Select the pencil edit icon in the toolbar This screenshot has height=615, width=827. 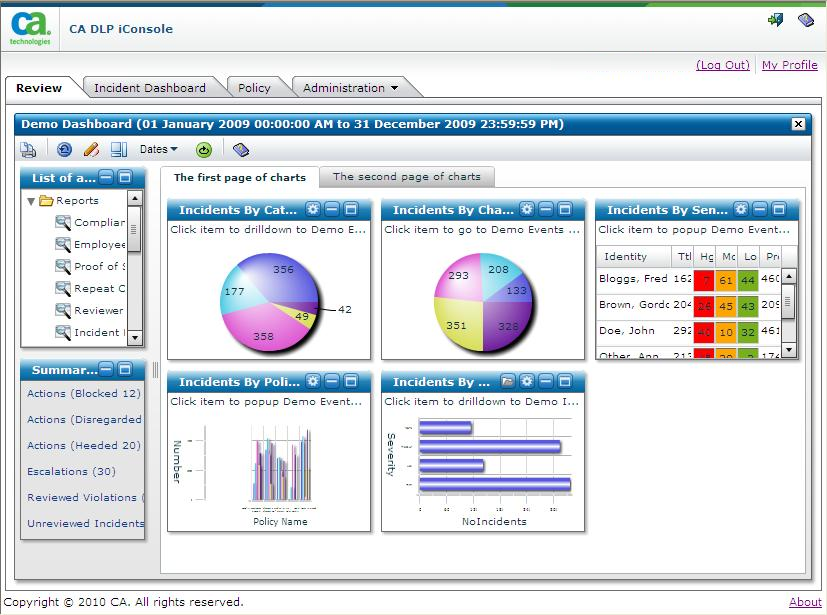(x=89, y=149)
